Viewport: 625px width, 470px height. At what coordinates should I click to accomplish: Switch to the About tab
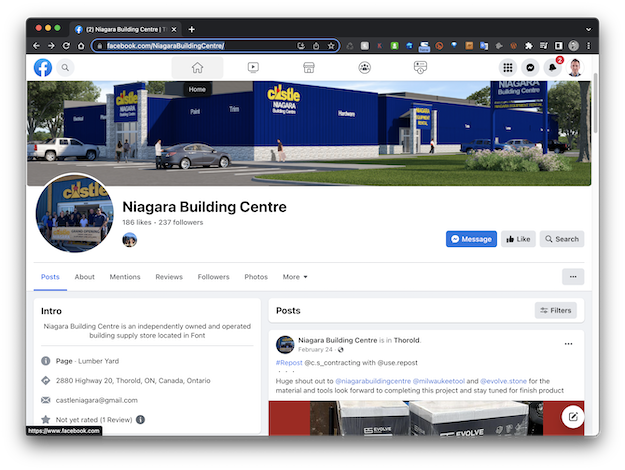point(85,277)
